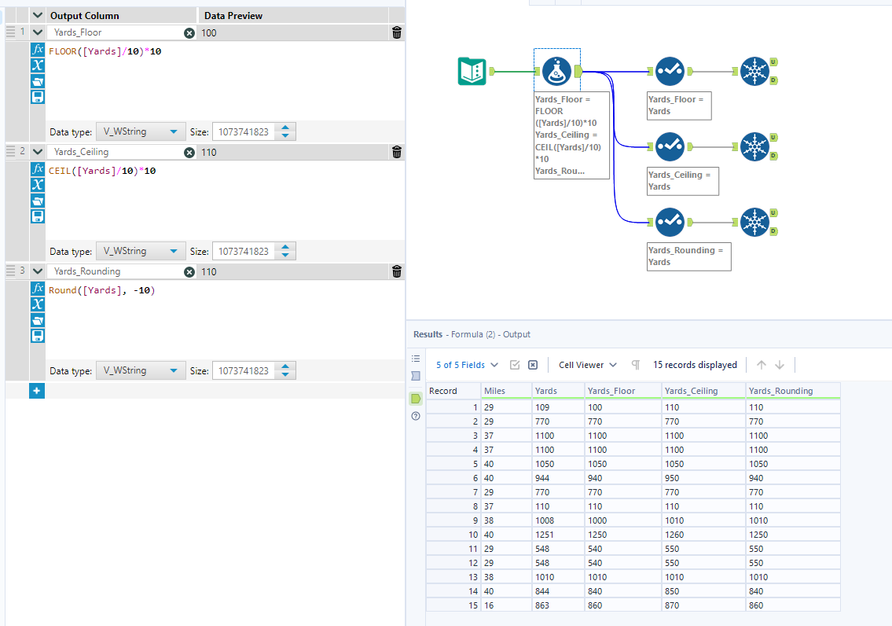Open Data type dropdown for Yards_Floor
Viewport: 892px width, 626px height.
(141, 131)
